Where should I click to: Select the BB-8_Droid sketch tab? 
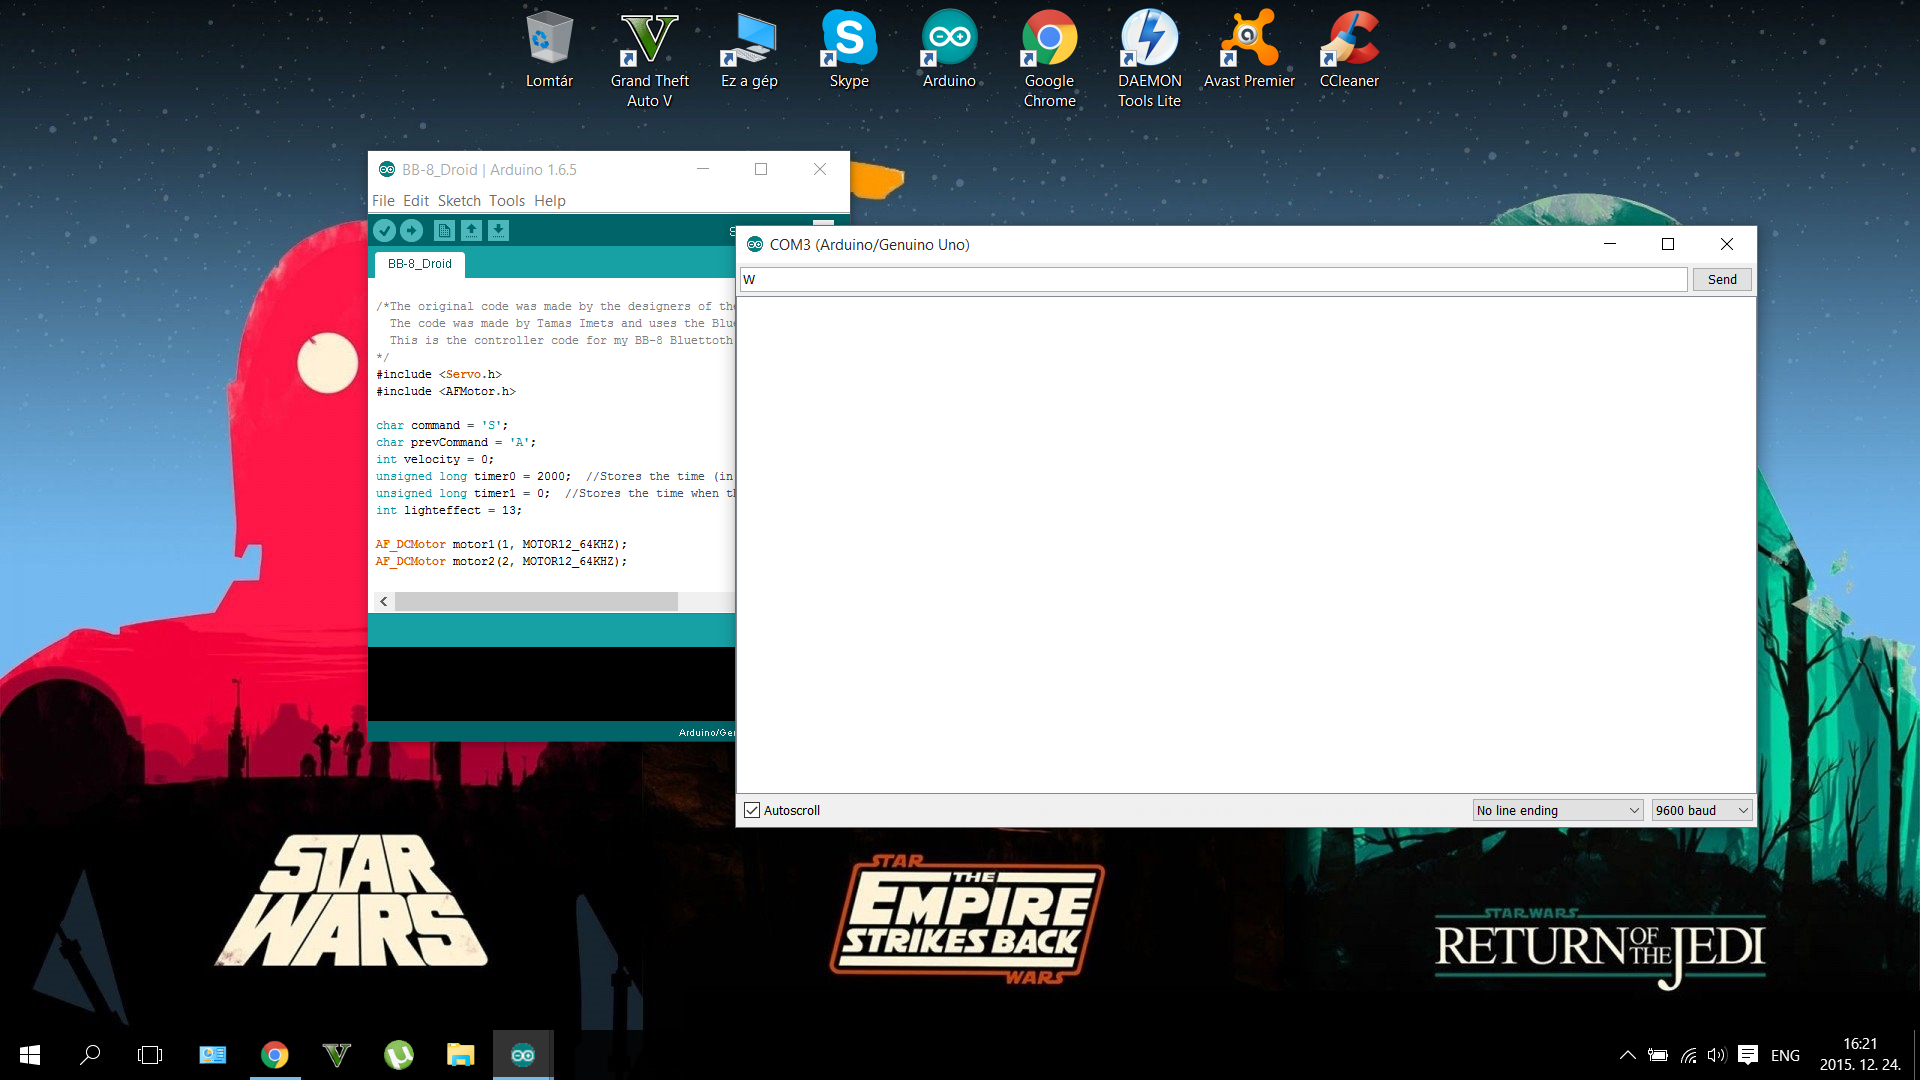[x=420, y=264]
